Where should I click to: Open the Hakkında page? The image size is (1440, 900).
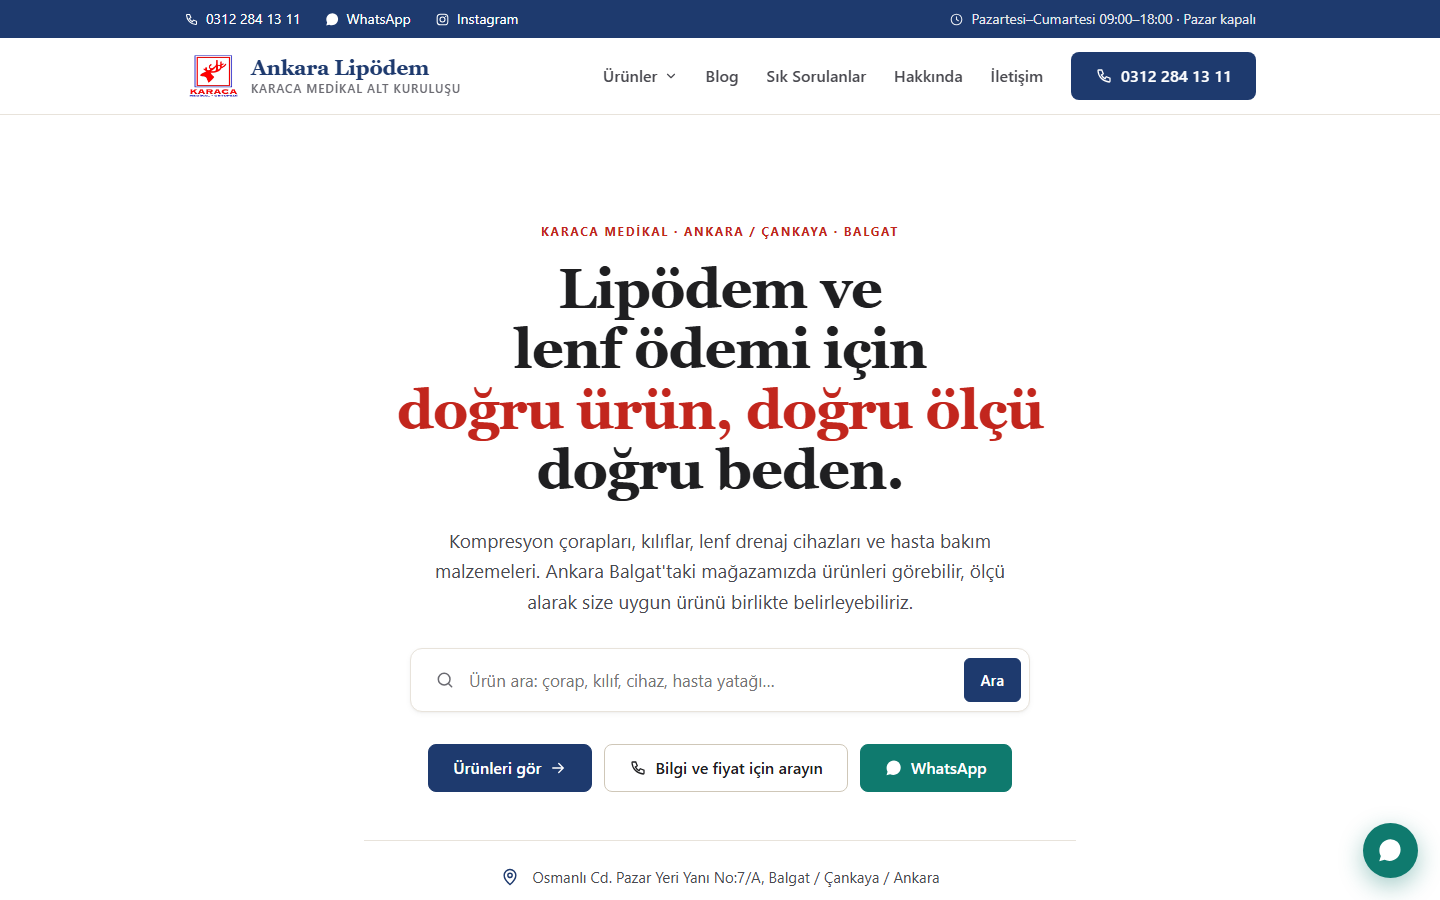pyautogui.click(x=928, y=76)
